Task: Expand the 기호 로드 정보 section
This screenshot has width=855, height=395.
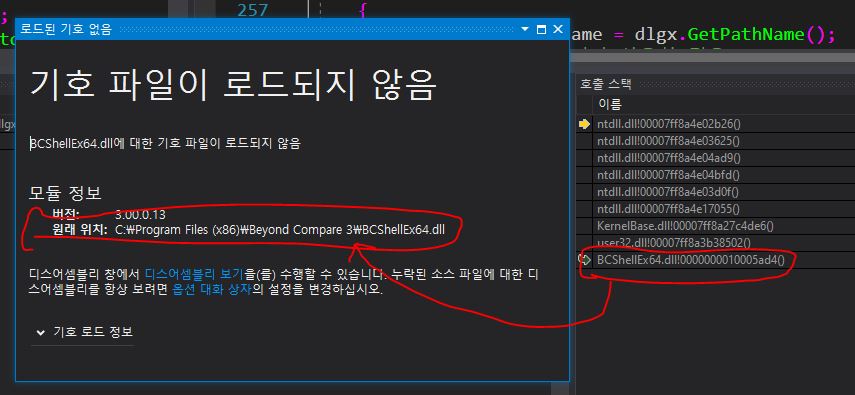Action: [x=86, y=332]
